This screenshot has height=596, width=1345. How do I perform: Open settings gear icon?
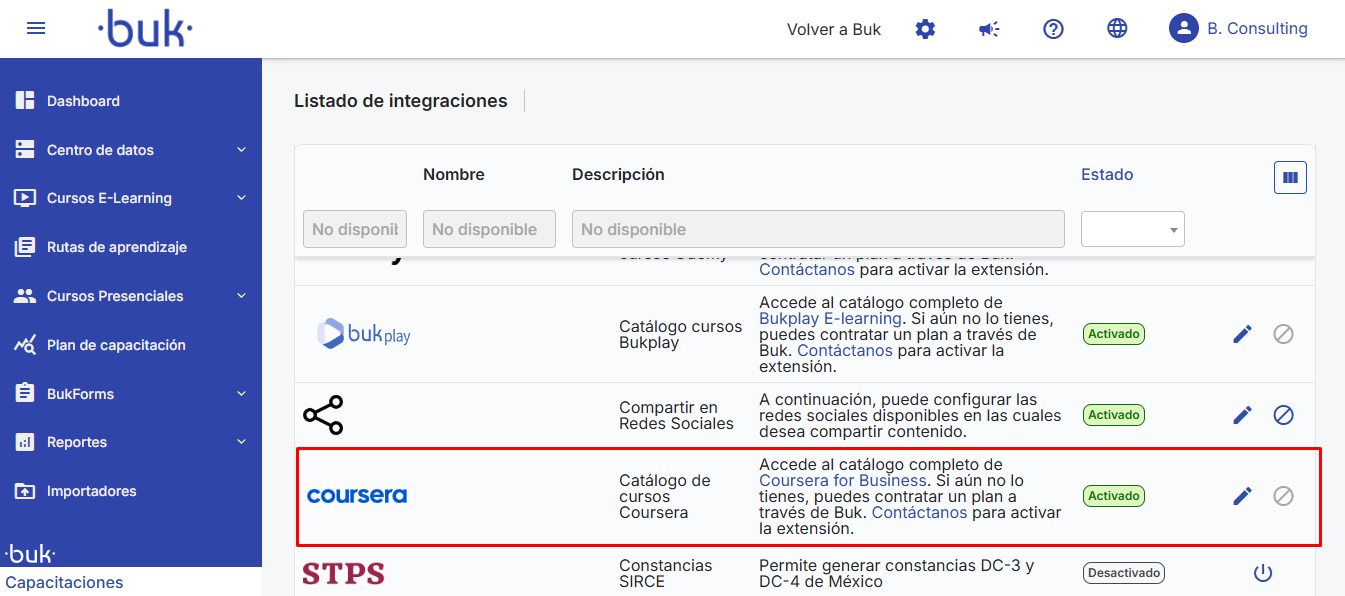coord(925,29)
